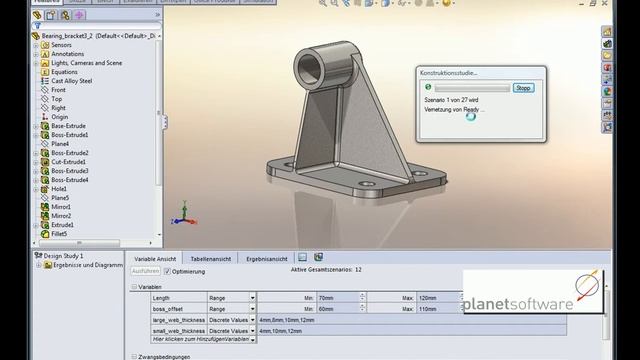The height and width of the screenshot is (360, 640).
Task: Expand the Annotations tree node
Action: [36, 54]
